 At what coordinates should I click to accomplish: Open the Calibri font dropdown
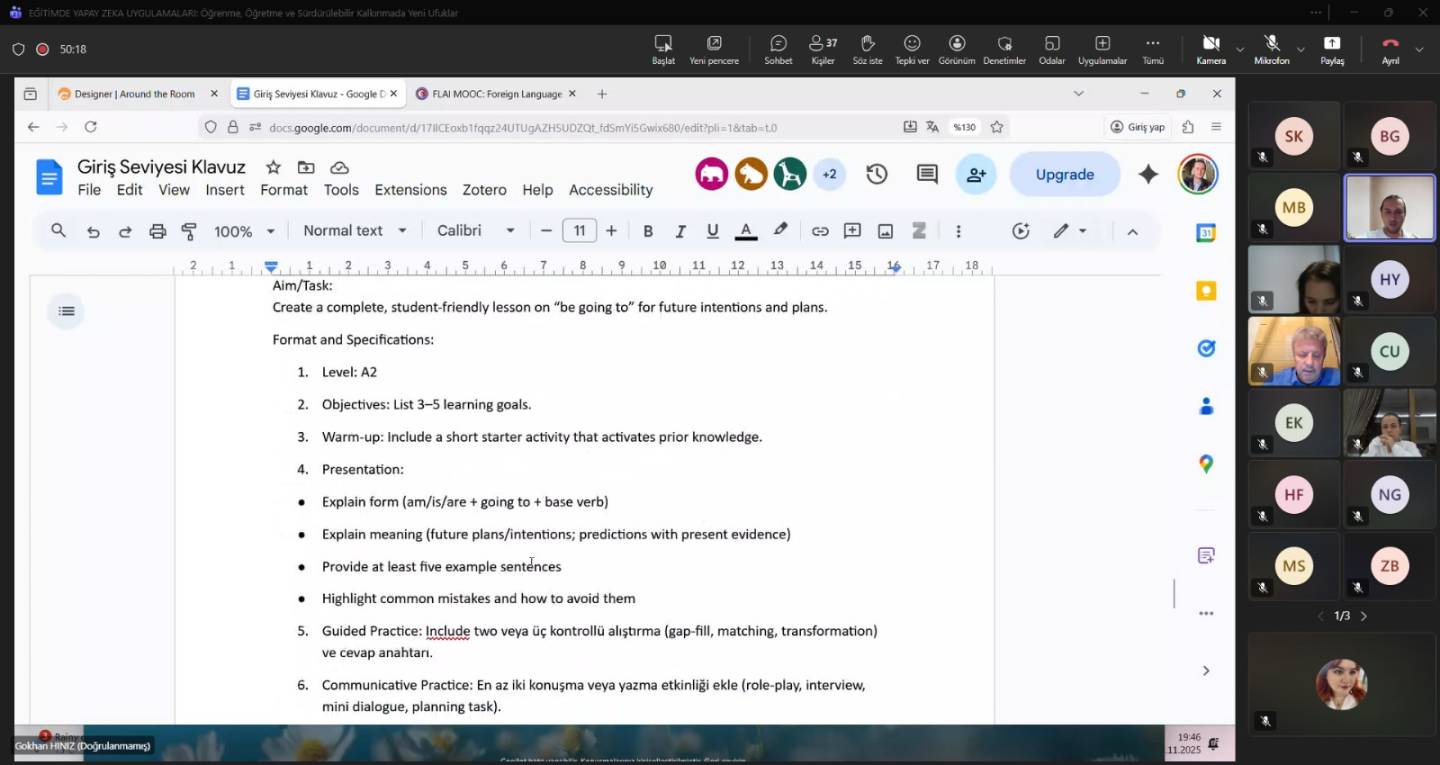pyautogui.click(x=476, y=231)
